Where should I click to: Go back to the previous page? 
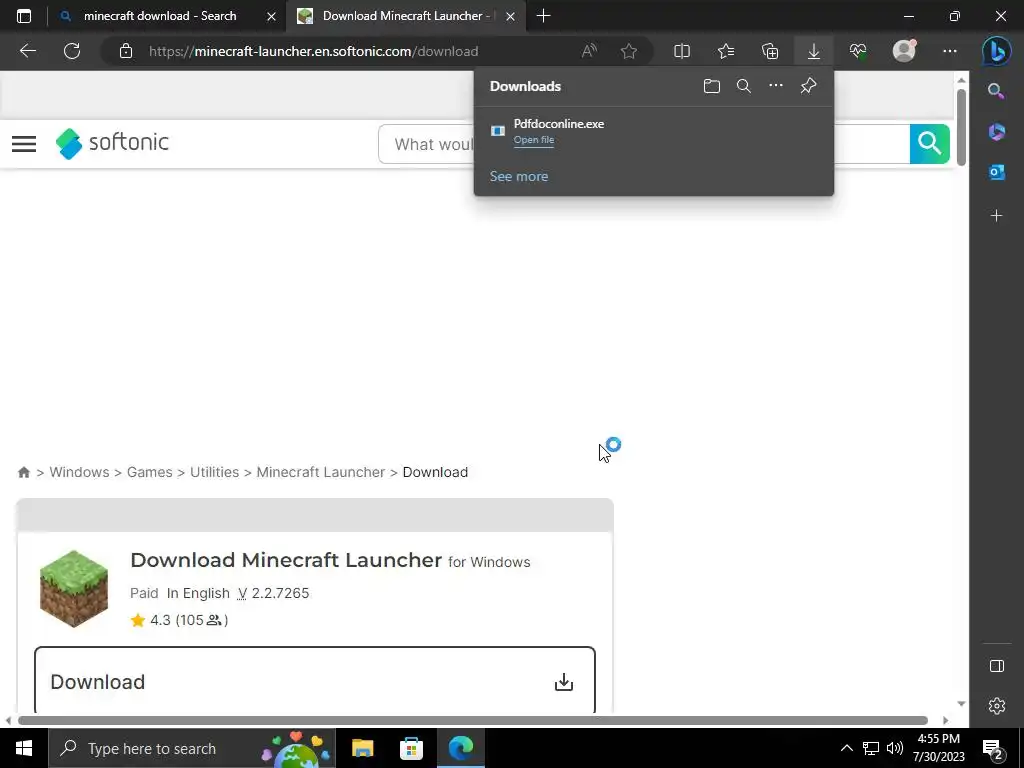coord(27,51)
